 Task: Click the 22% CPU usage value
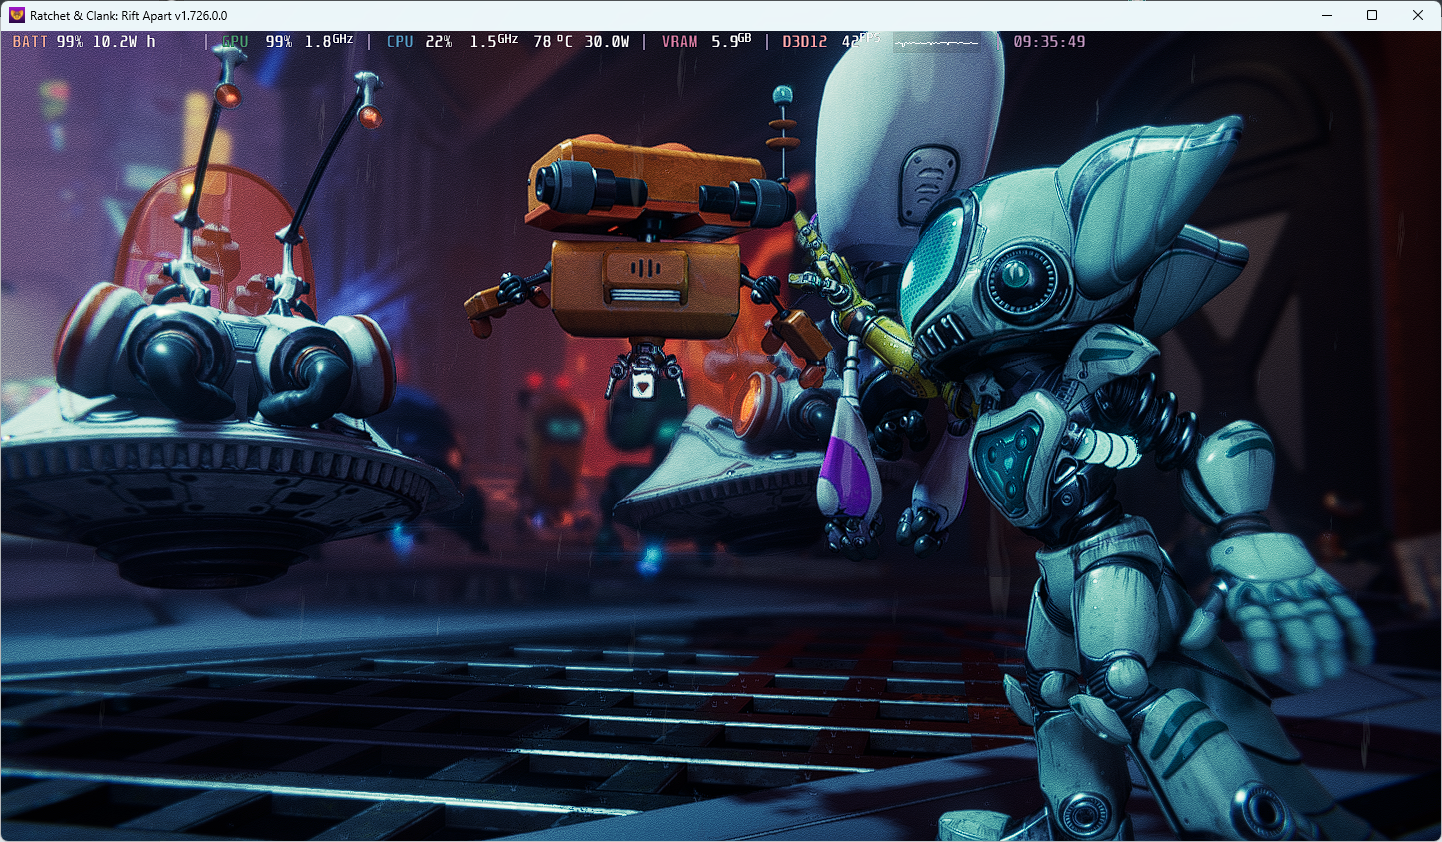pyautogui.click(x=439, y=42)
